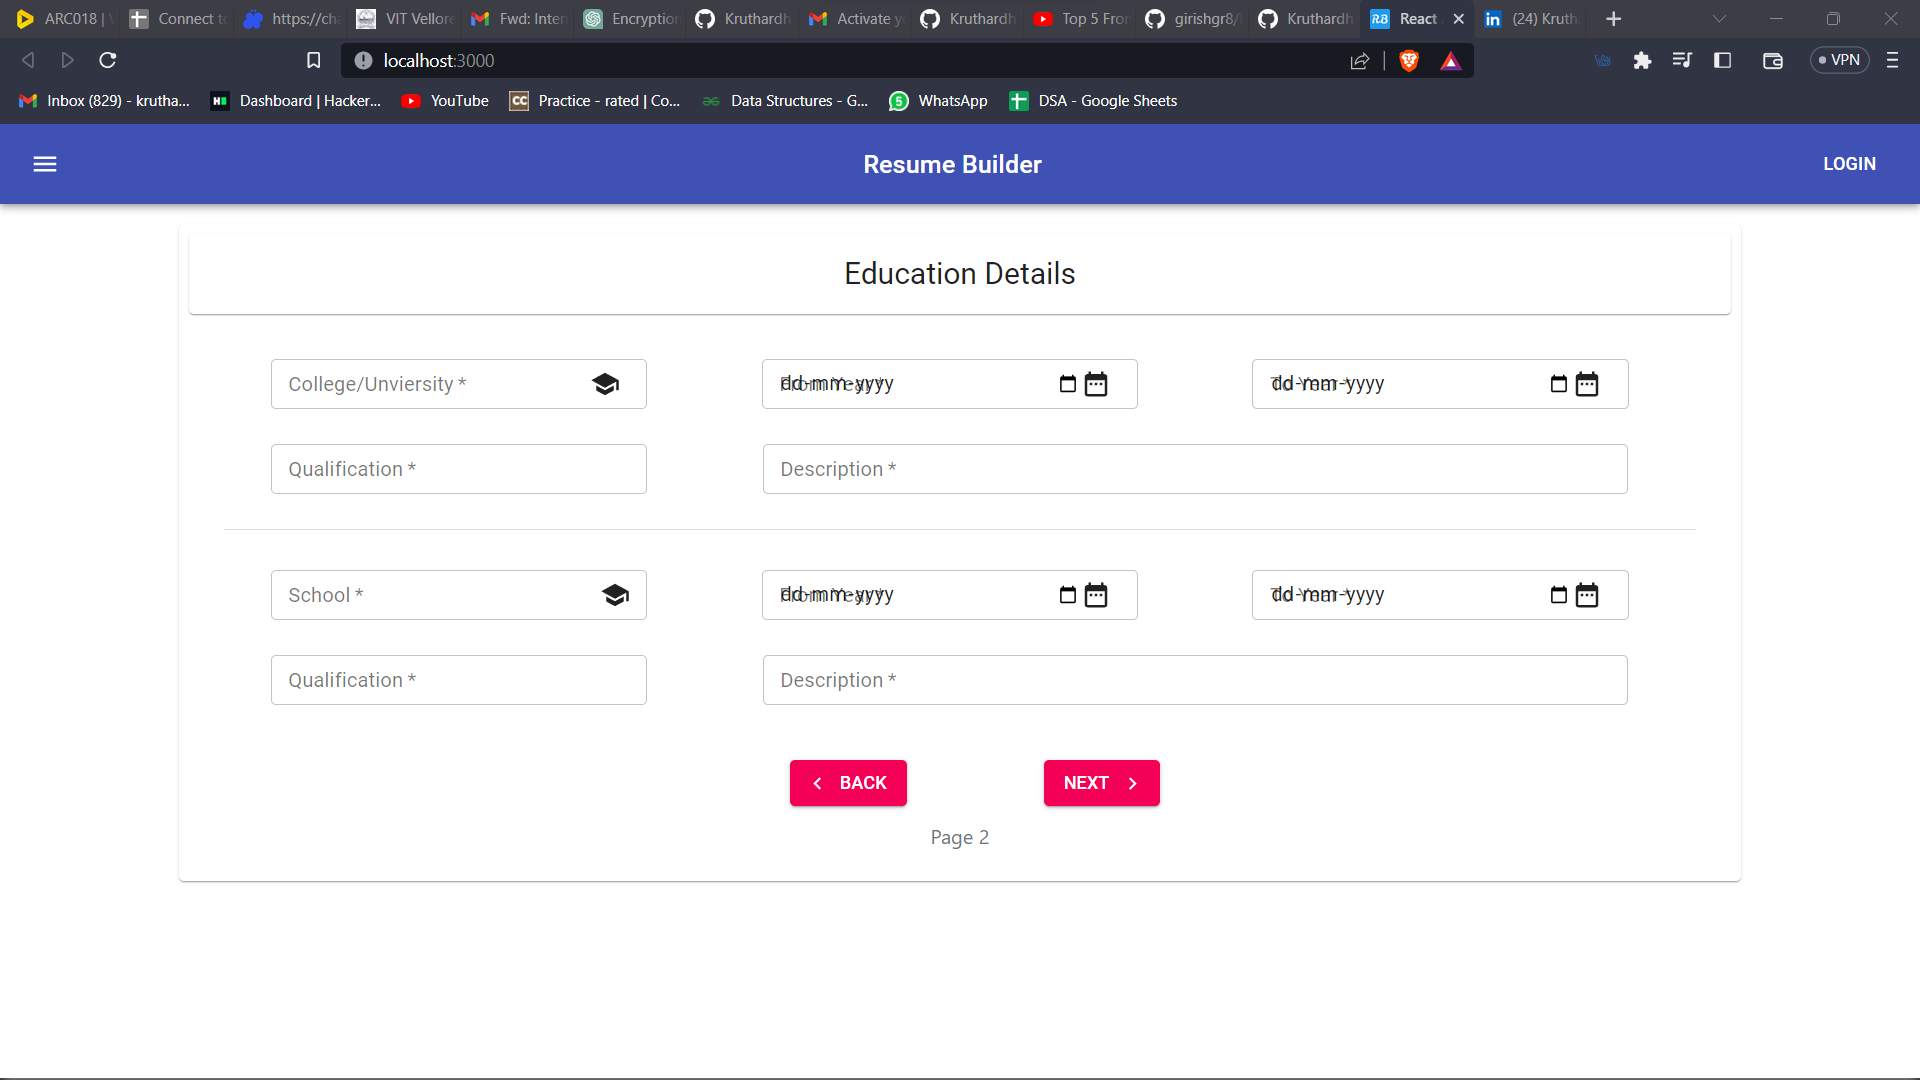Click the graduation cap icon in School field
1920x1080 pixels.
[x=616, y=594]
